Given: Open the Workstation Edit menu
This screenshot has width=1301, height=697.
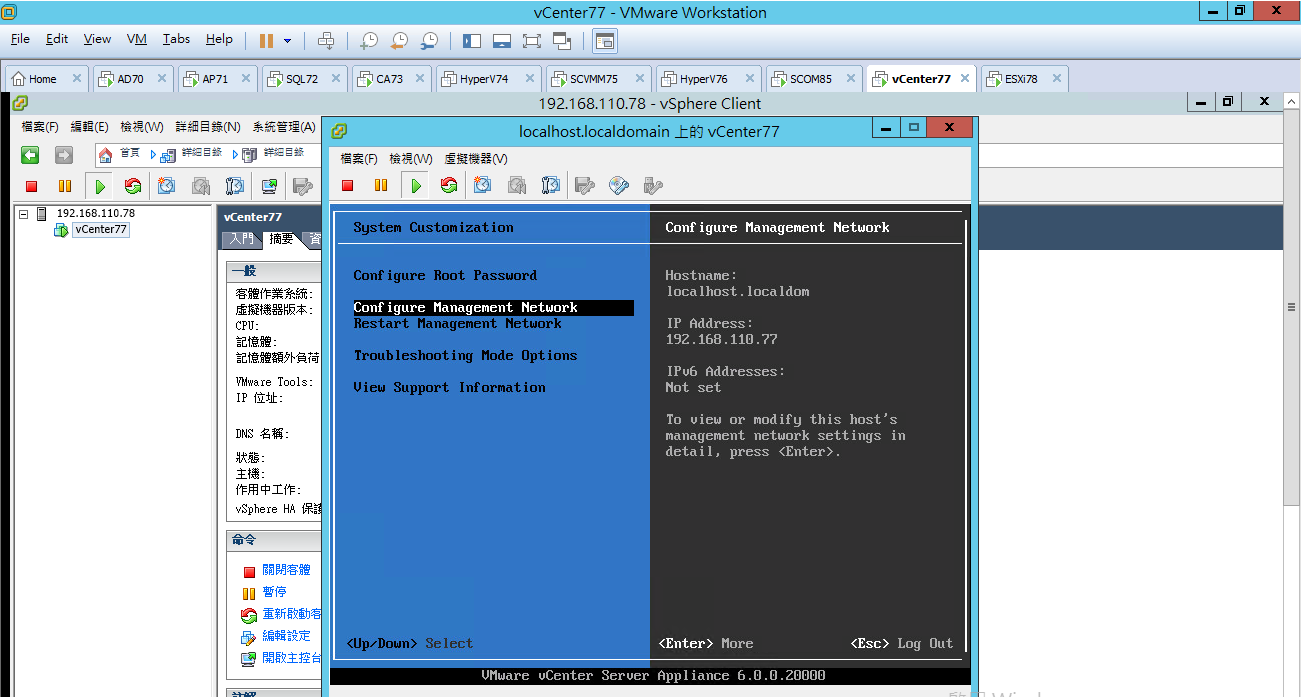Looking at the screenshot, I should point(57,39).
